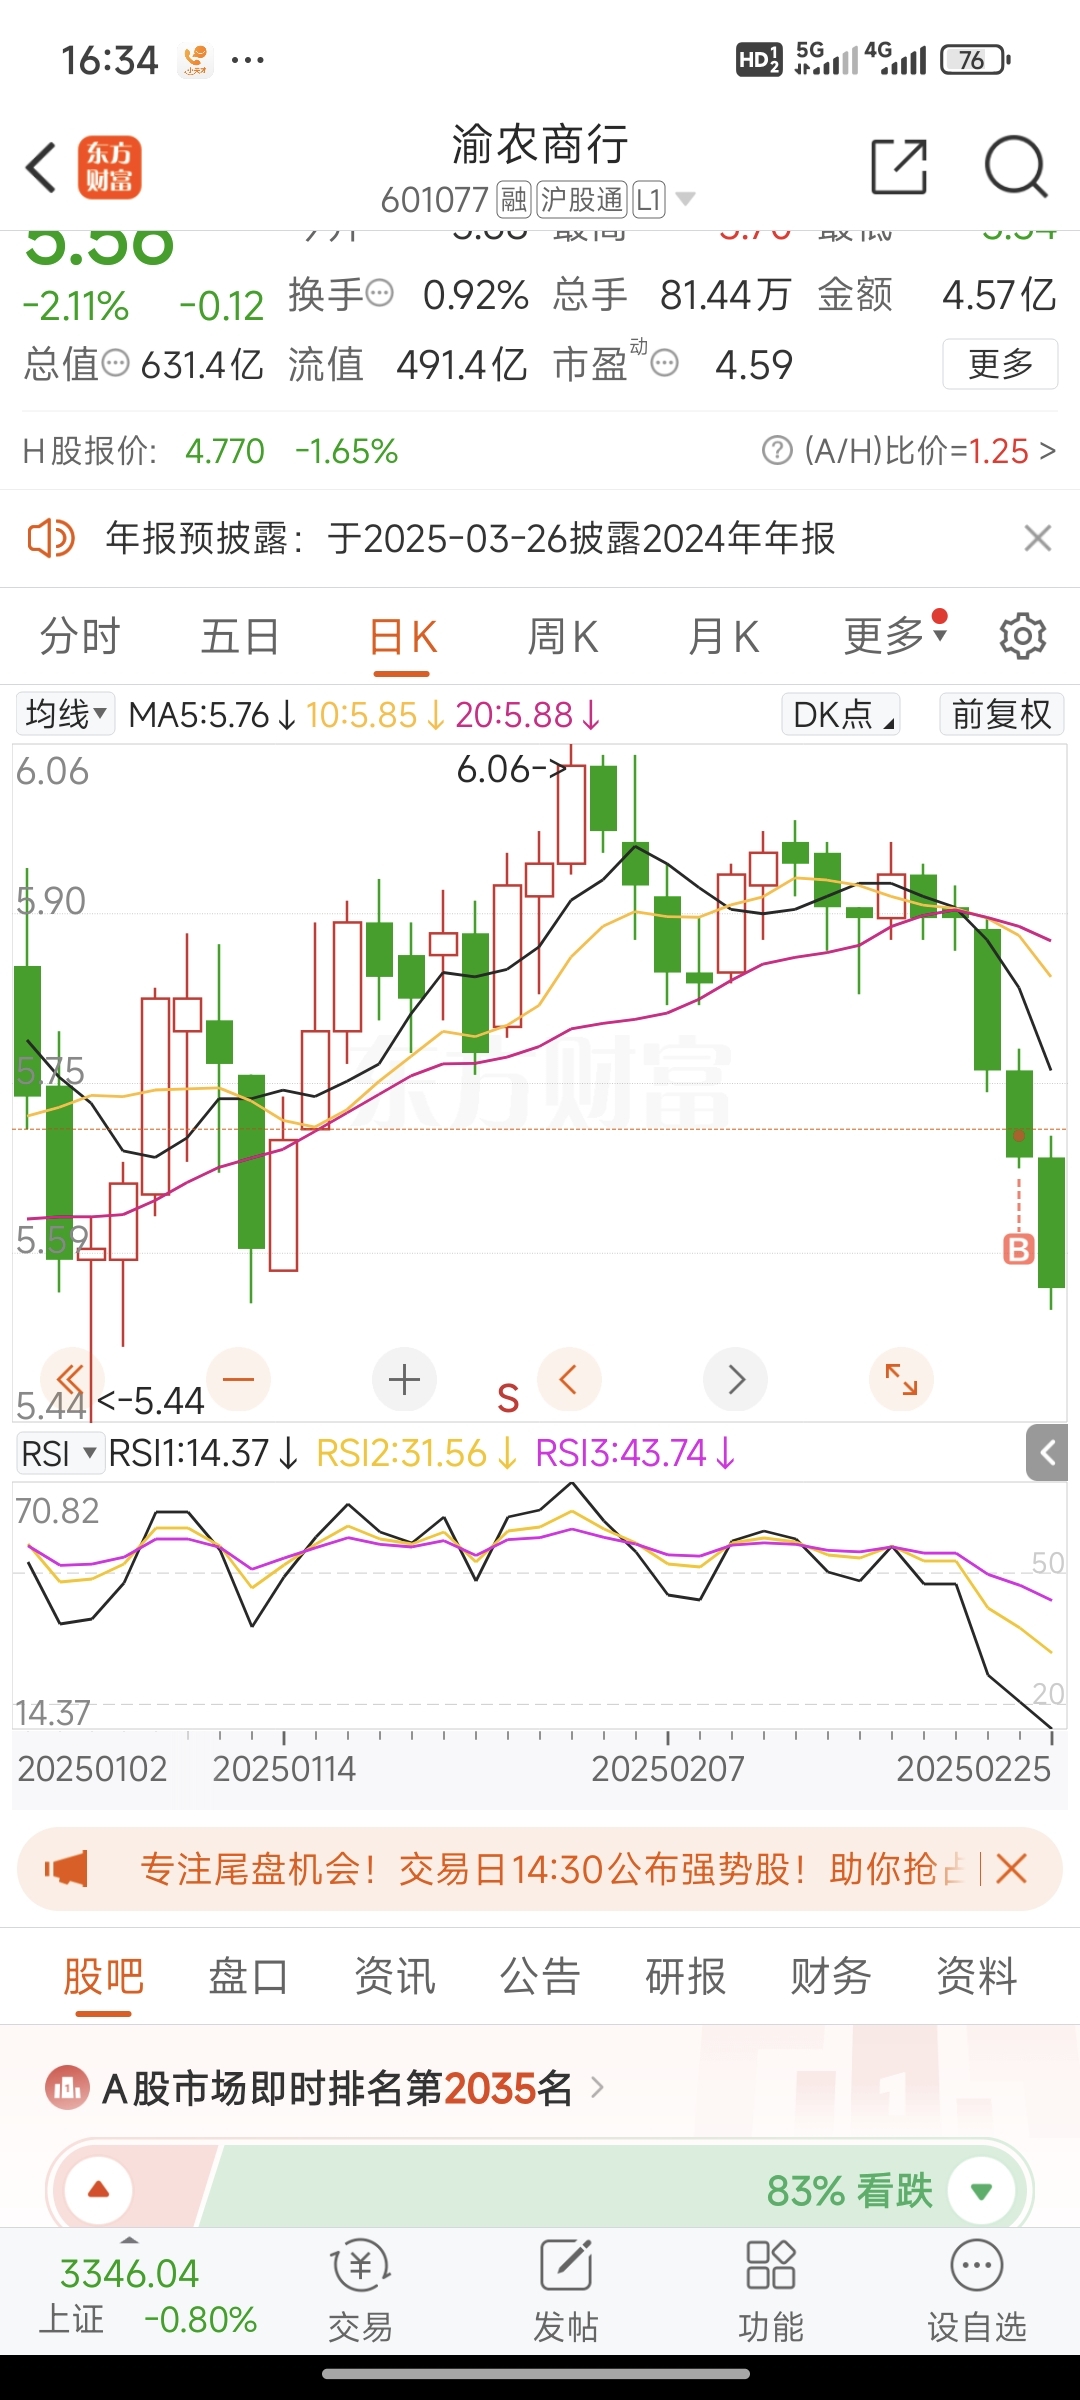Open the RSI indicator dropdown

[x=60, y=1453]
